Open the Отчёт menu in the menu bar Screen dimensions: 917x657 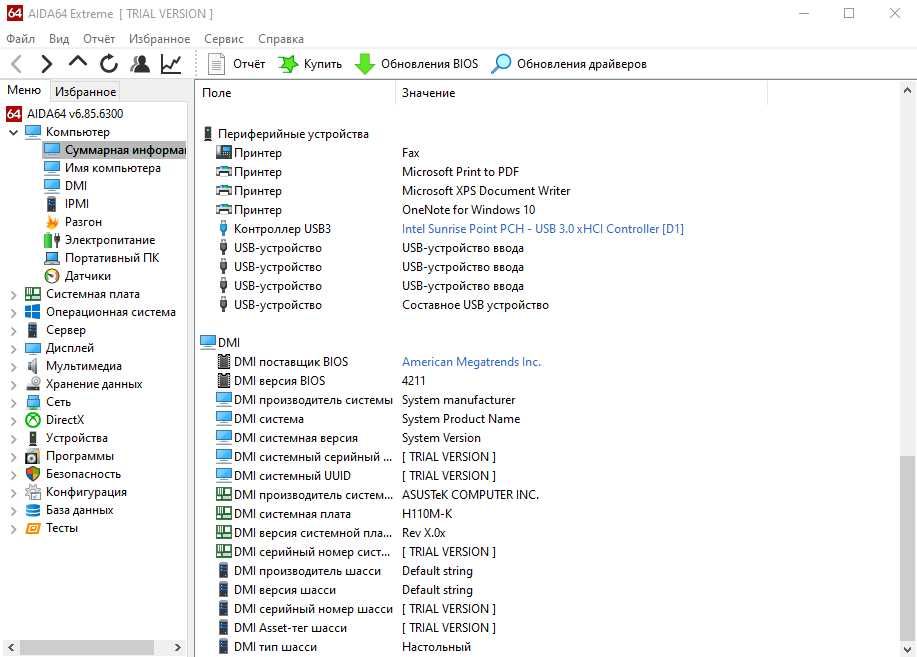(99, 39)
